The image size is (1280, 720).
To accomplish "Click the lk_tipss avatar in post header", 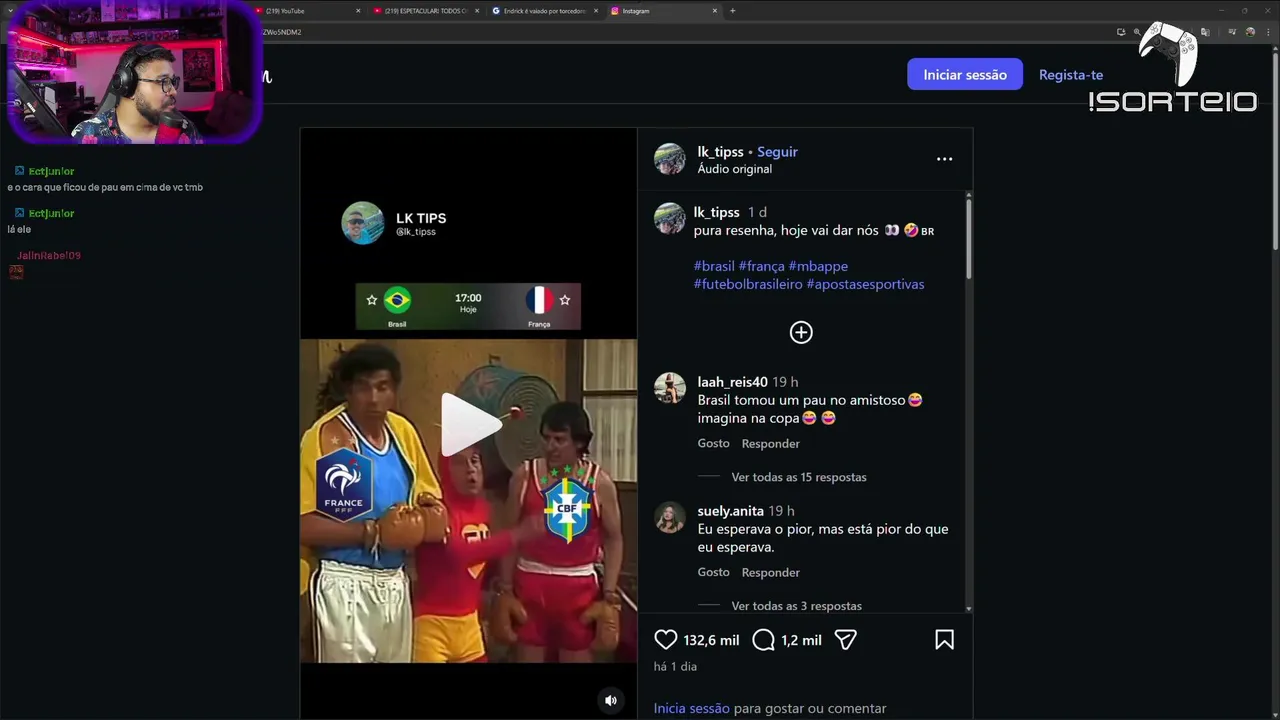I will click(670, 159).
